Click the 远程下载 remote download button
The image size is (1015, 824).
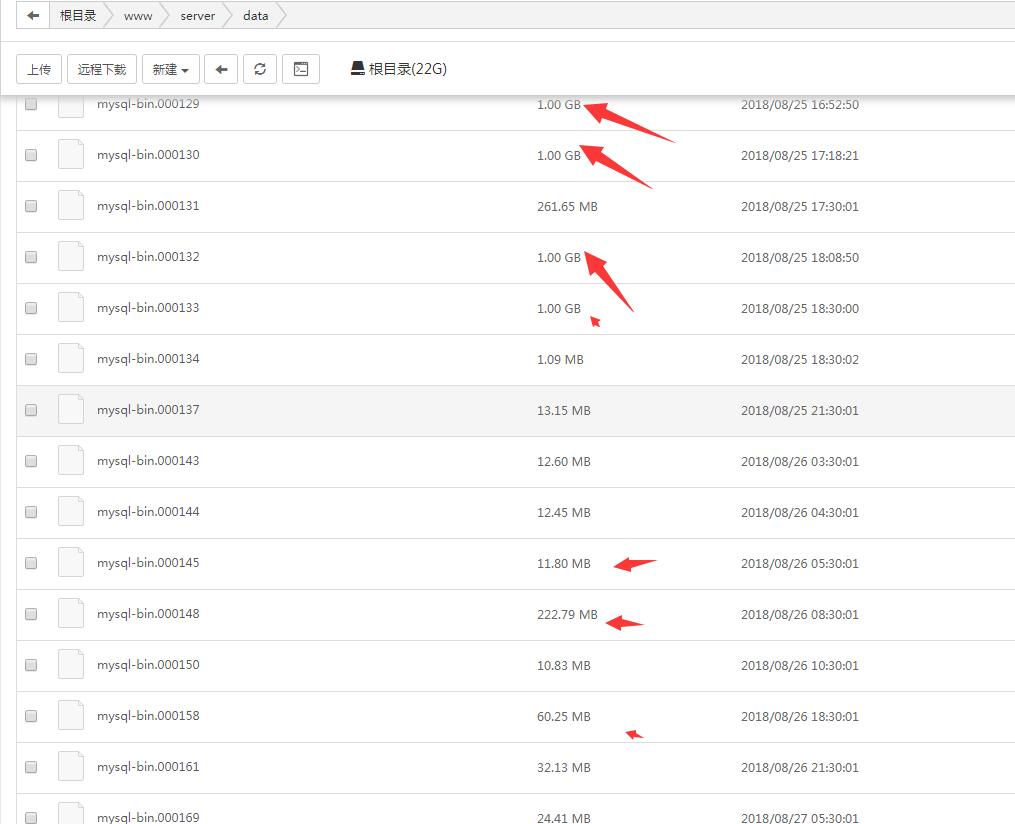(102, 69)
